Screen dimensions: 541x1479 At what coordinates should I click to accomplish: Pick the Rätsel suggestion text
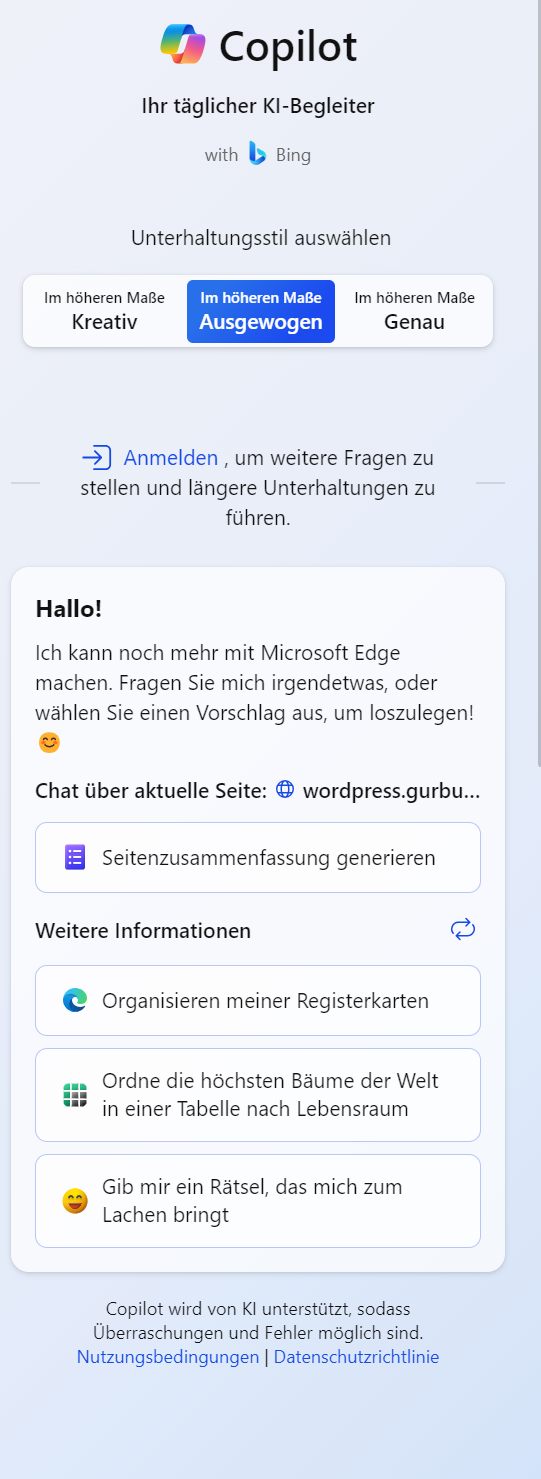252,1201
